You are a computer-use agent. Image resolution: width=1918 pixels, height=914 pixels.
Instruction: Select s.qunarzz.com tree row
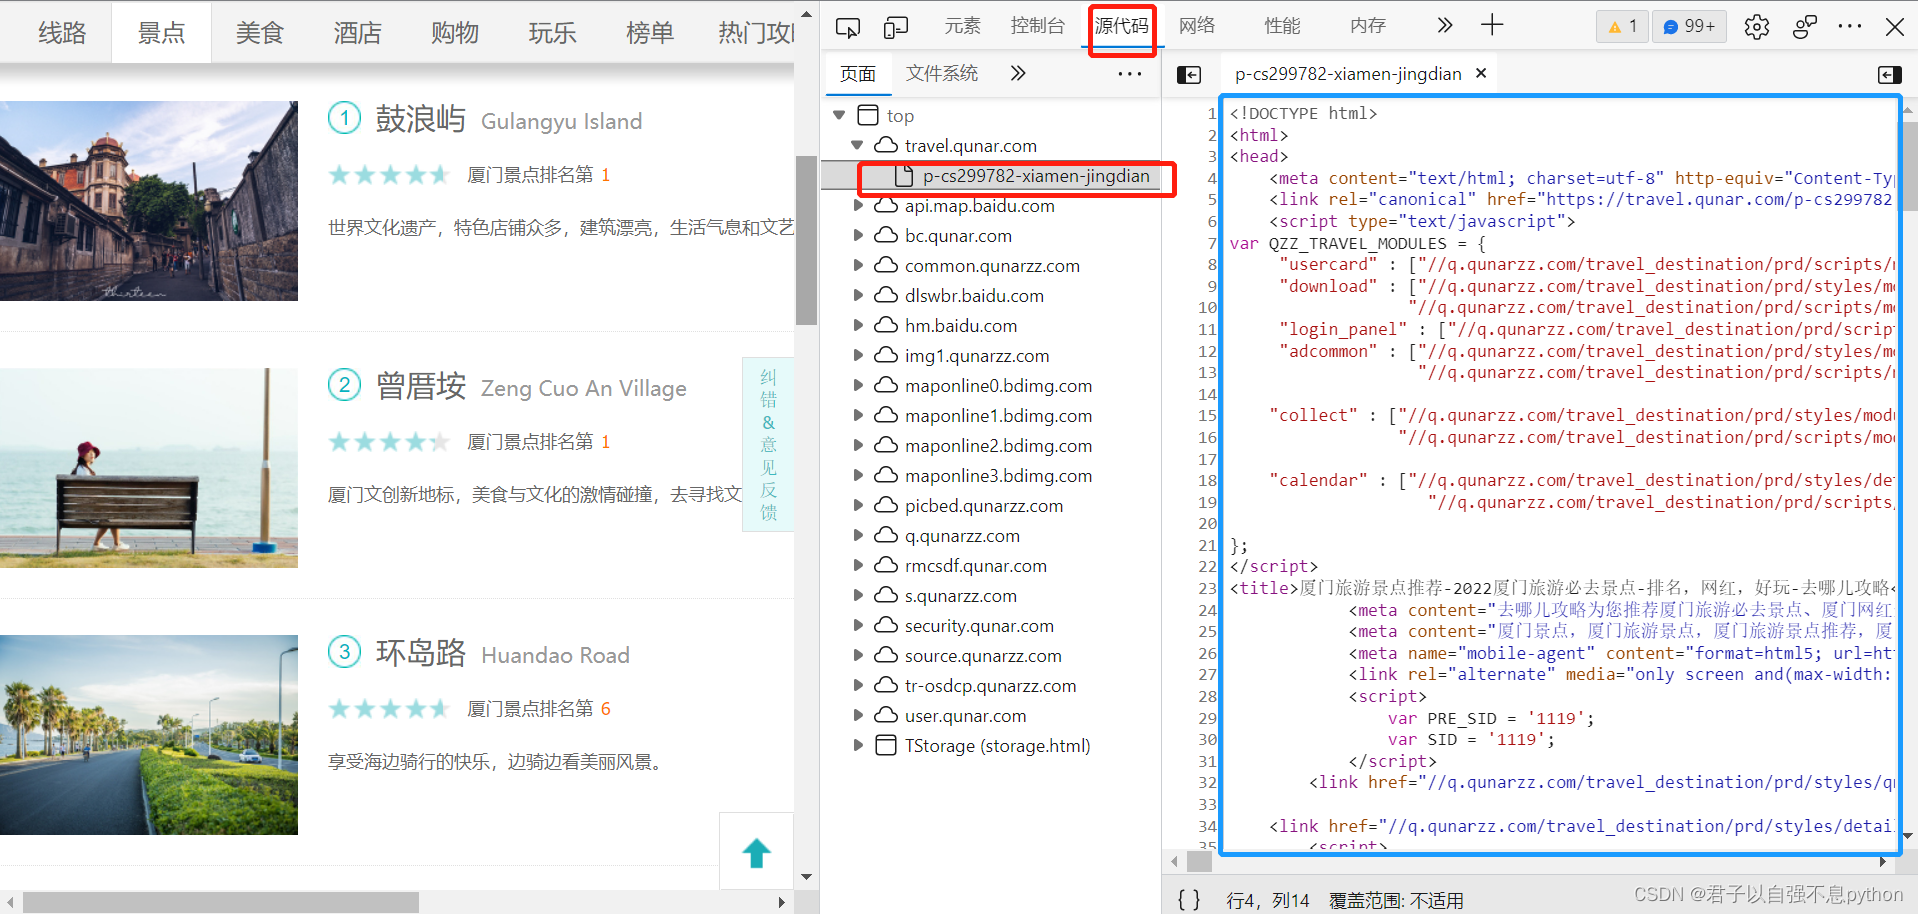[x=990, y=595]
